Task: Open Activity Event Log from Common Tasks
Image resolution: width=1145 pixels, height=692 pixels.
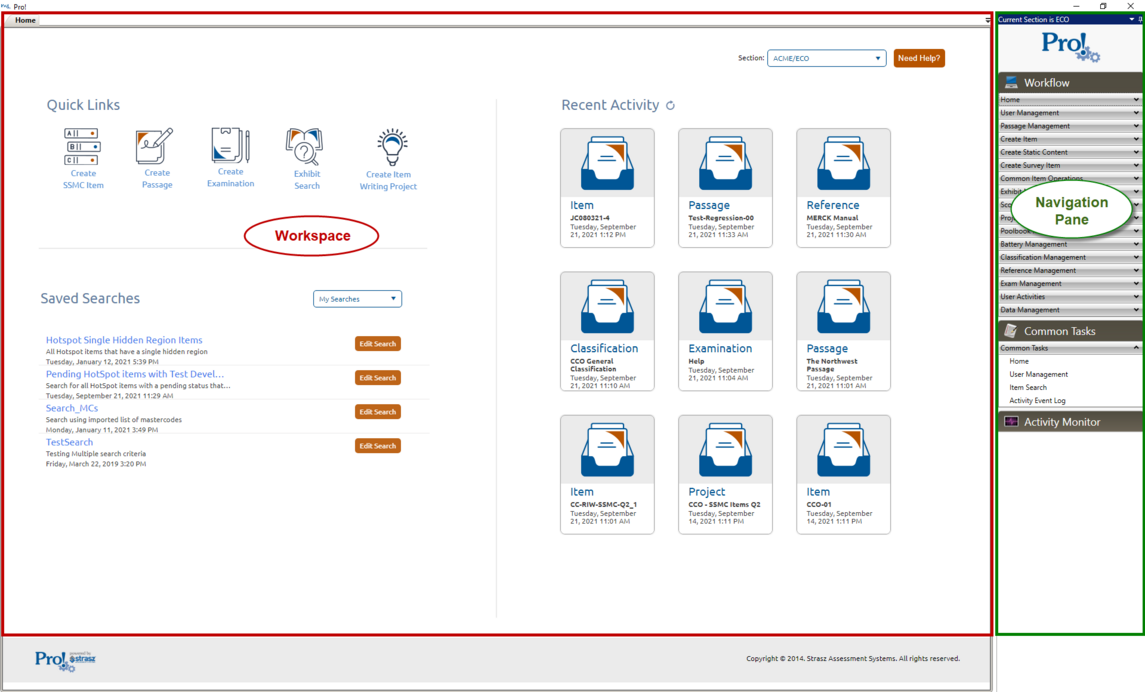Action: (x=1037, y=401)
